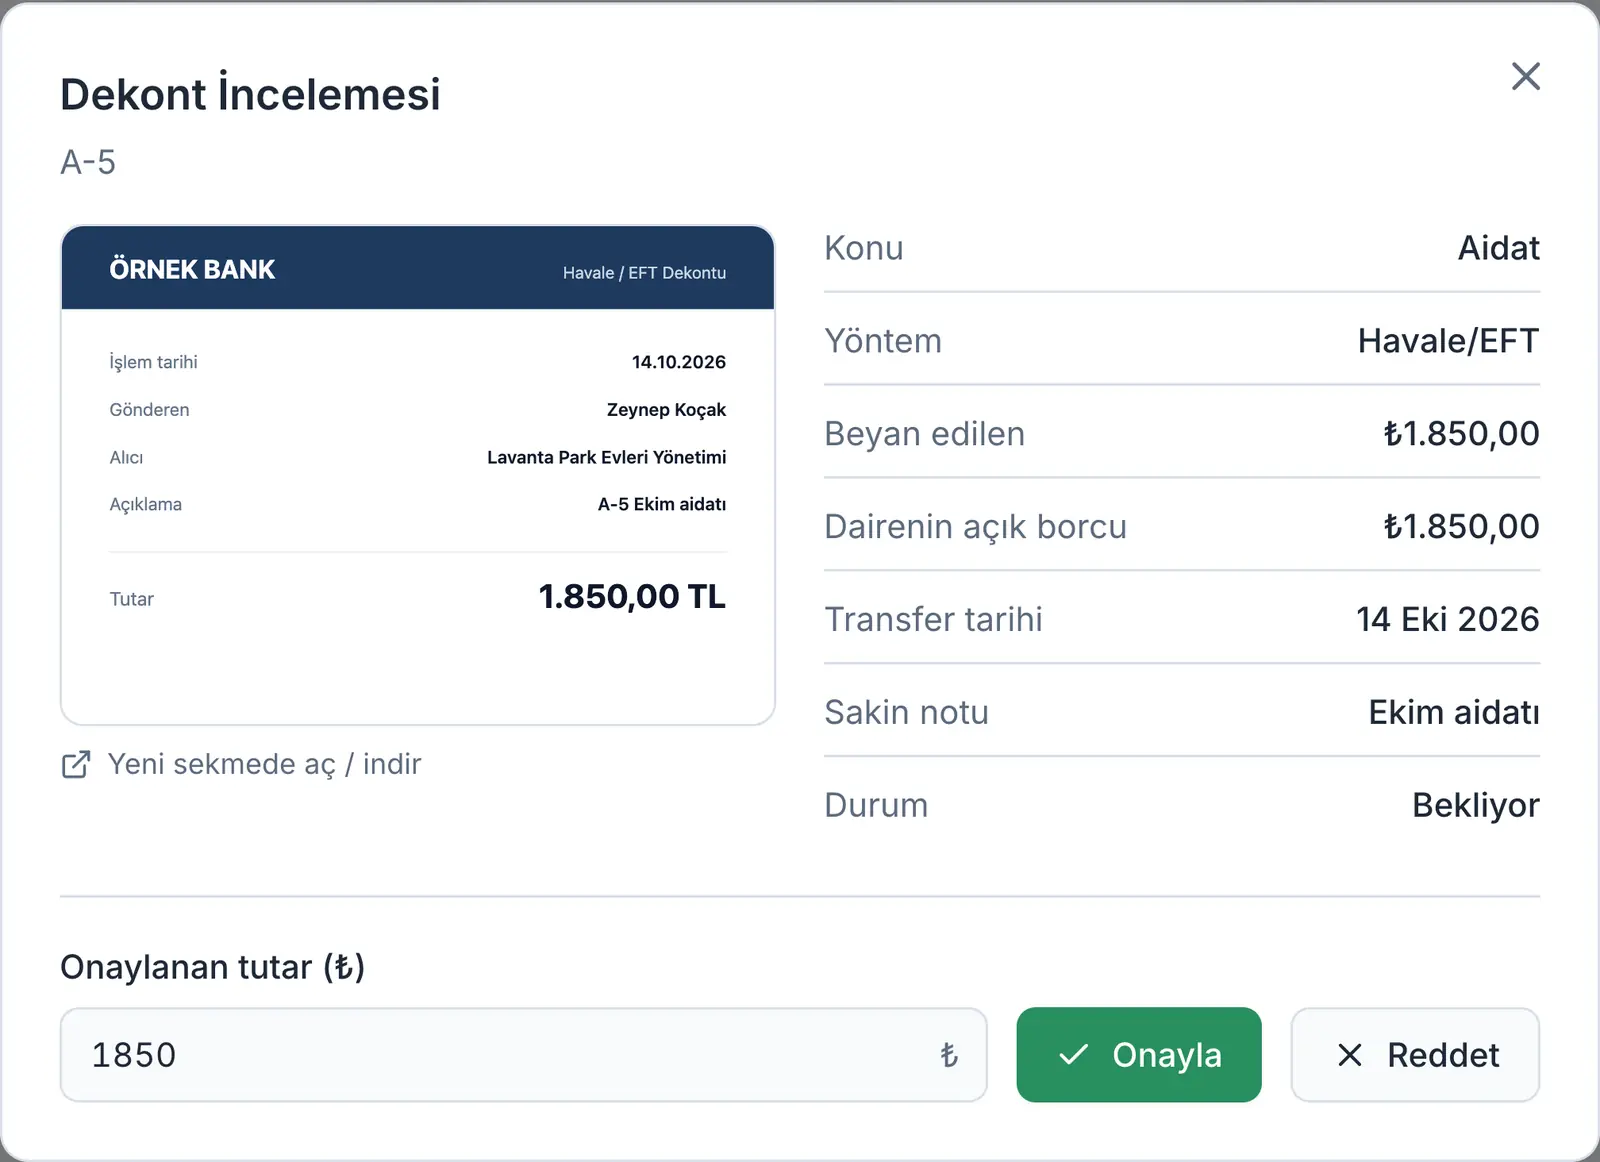Image resolution: width=1600 pixels, height=1162 pixels.
Task: Click the lira symbol inside amount field
Action: 949,1055
